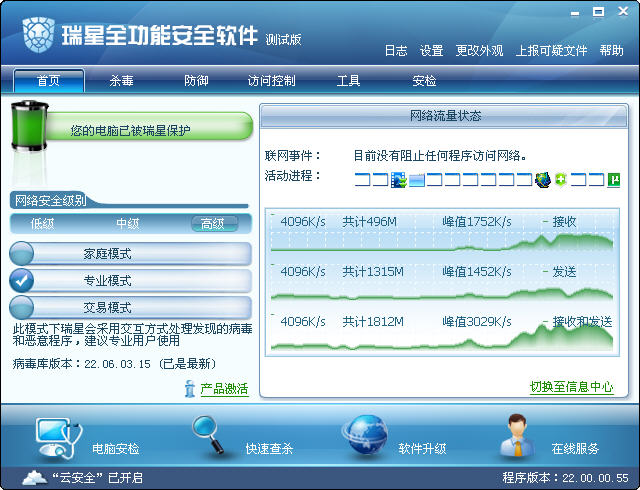Open 设置 settings
This screenshot has width=640, height=490.
(x=432, y=51)
